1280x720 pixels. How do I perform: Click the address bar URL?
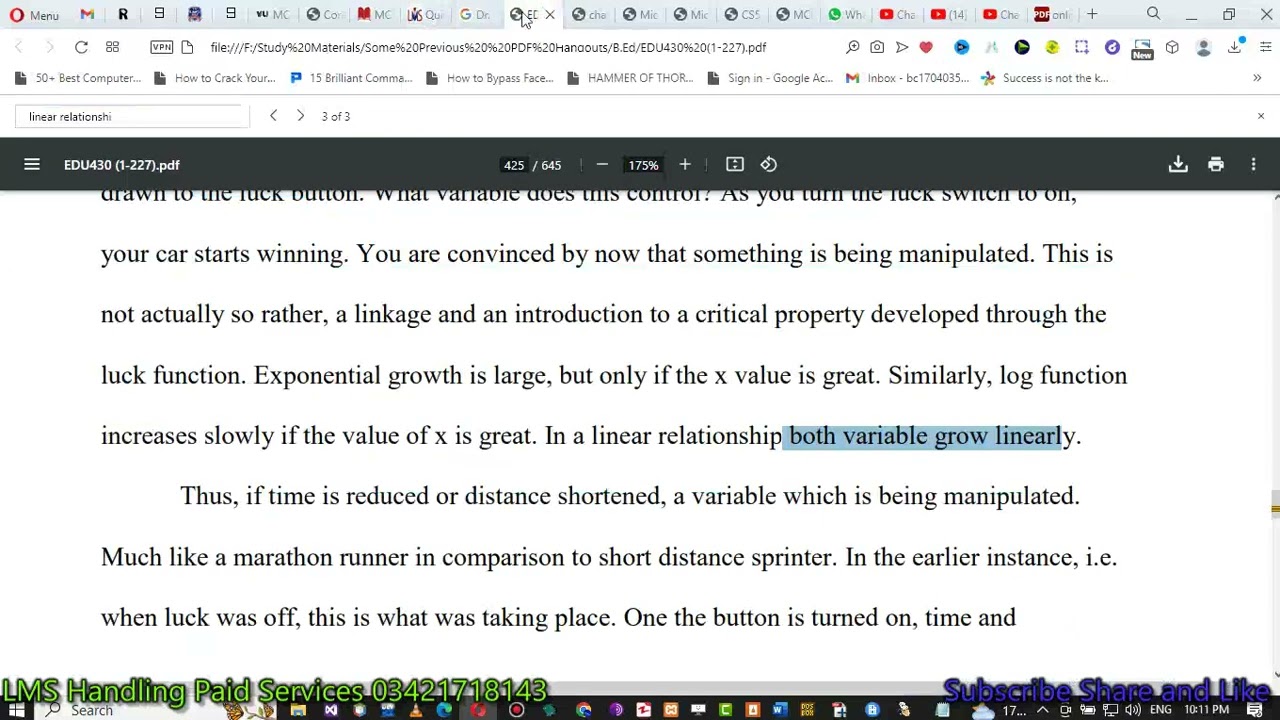tap(488, 47)
